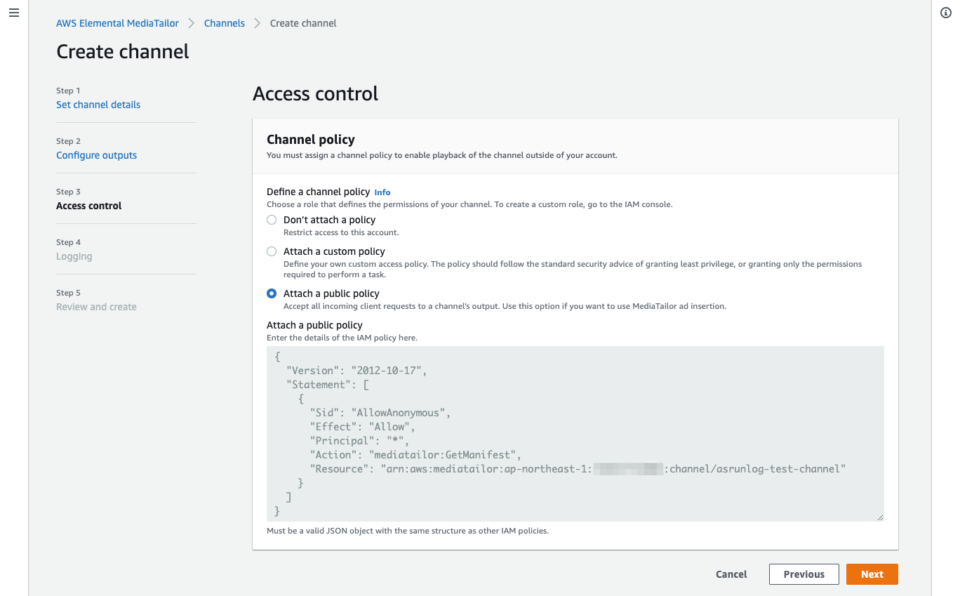Select the Review and create step
The width and height of the screenshot is (960, 596).
tap(96, 307)
